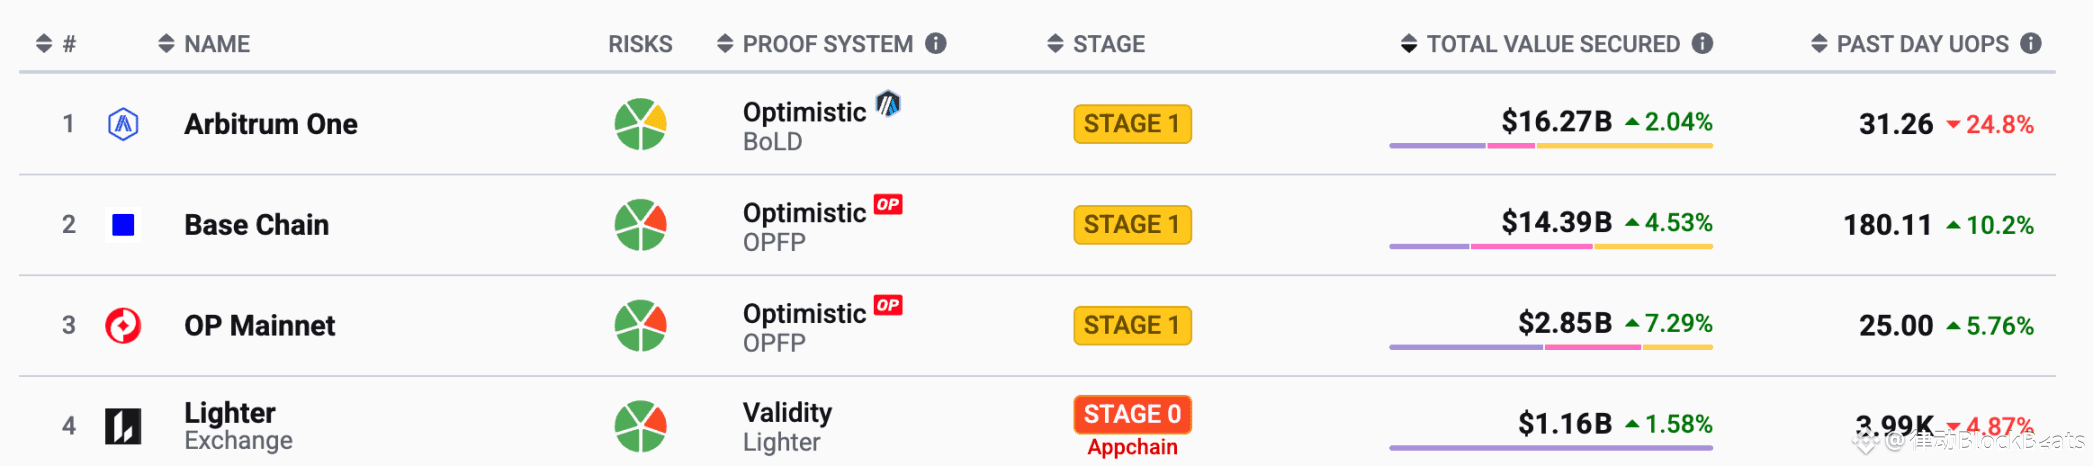Click the Arbitrum One logo icon
Screen dimensions: 2093x466
(123, 124)
